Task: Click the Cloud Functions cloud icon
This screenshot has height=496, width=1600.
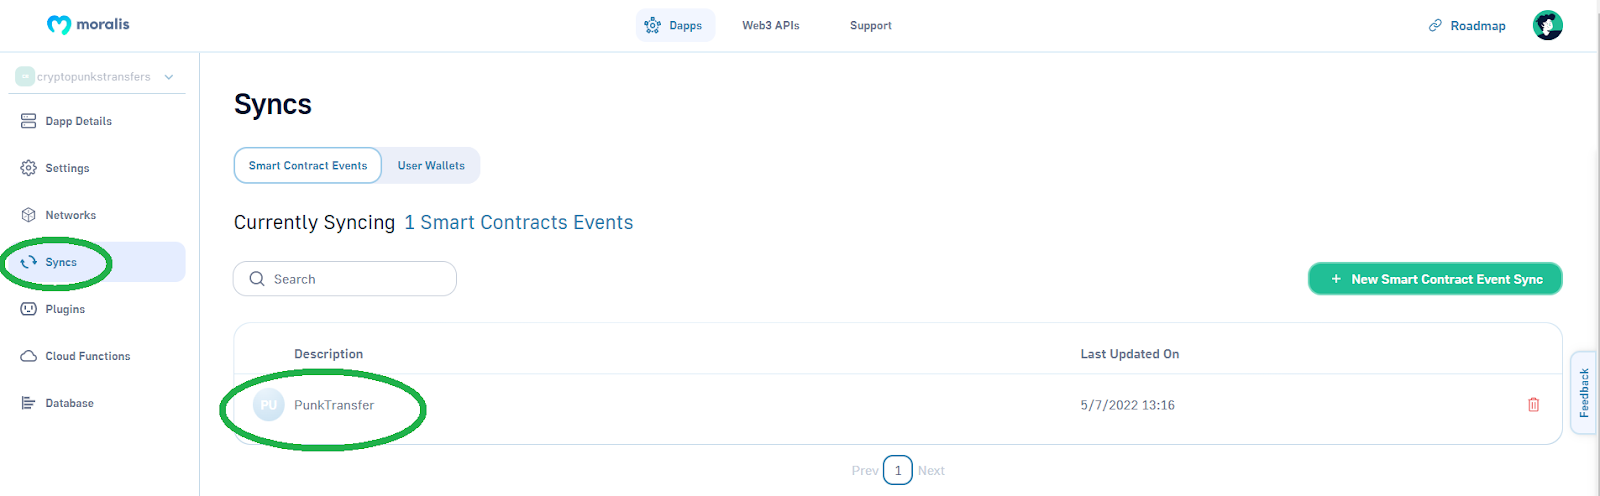Action: 29,356
